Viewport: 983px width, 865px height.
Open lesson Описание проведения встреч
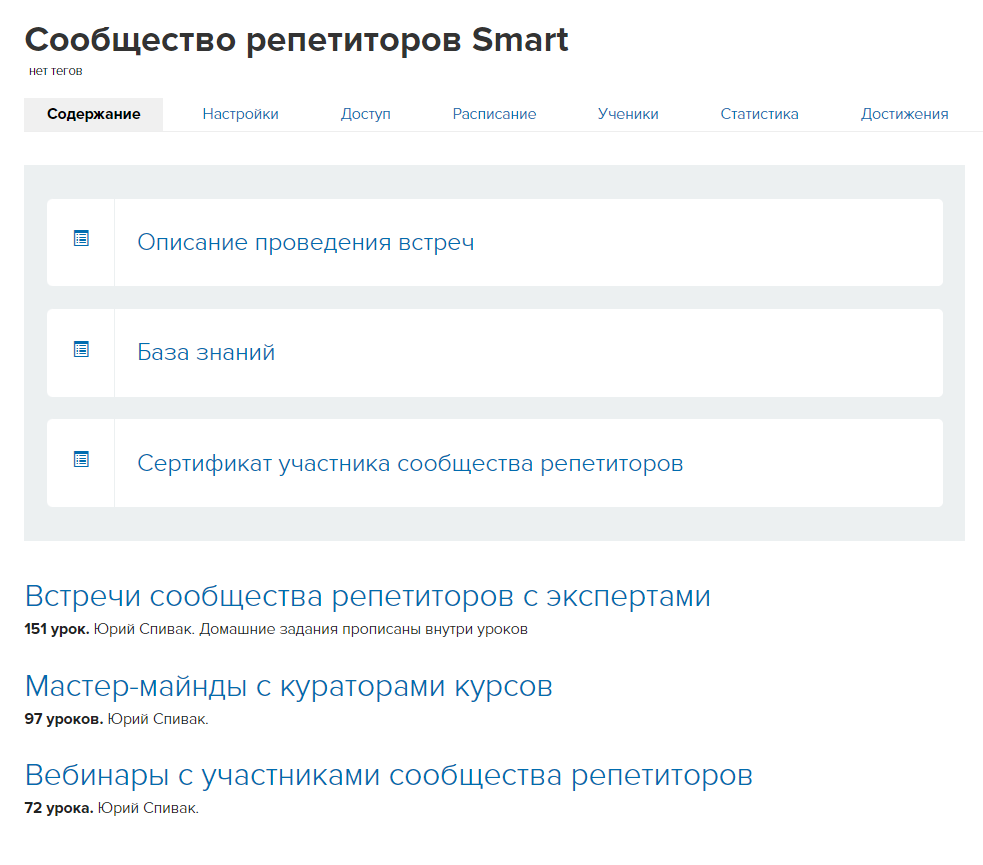pyautogui.click(x=305, y=242)
